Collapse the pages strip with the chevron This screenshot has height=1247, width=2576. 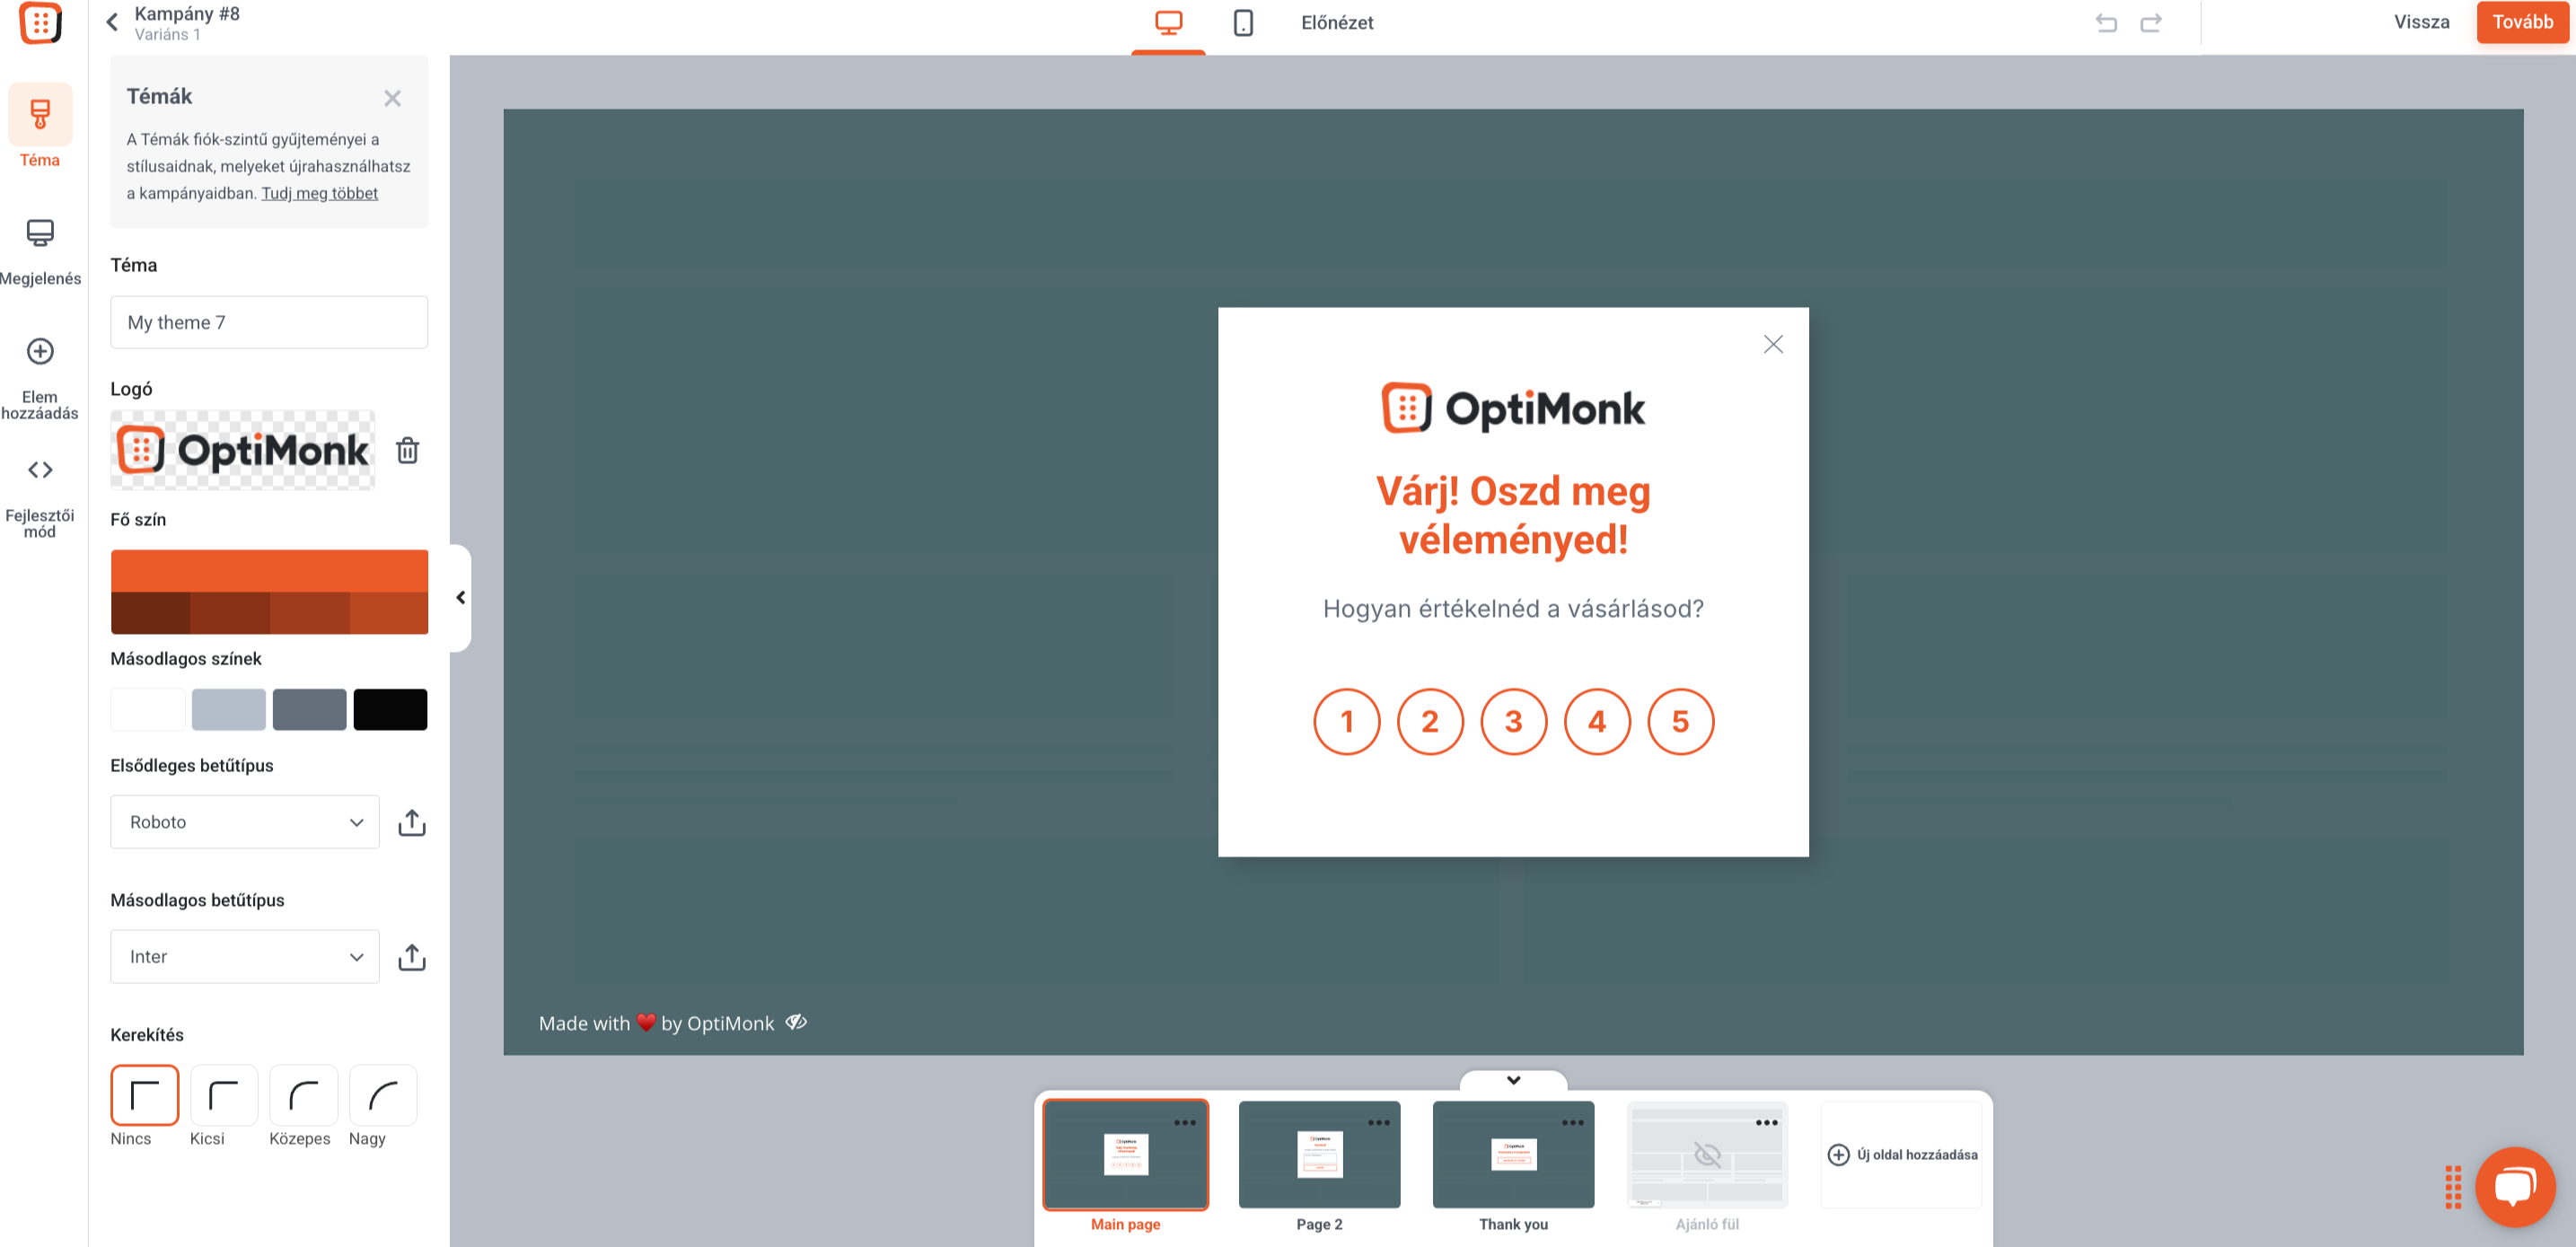[x=1513, y=1080]
